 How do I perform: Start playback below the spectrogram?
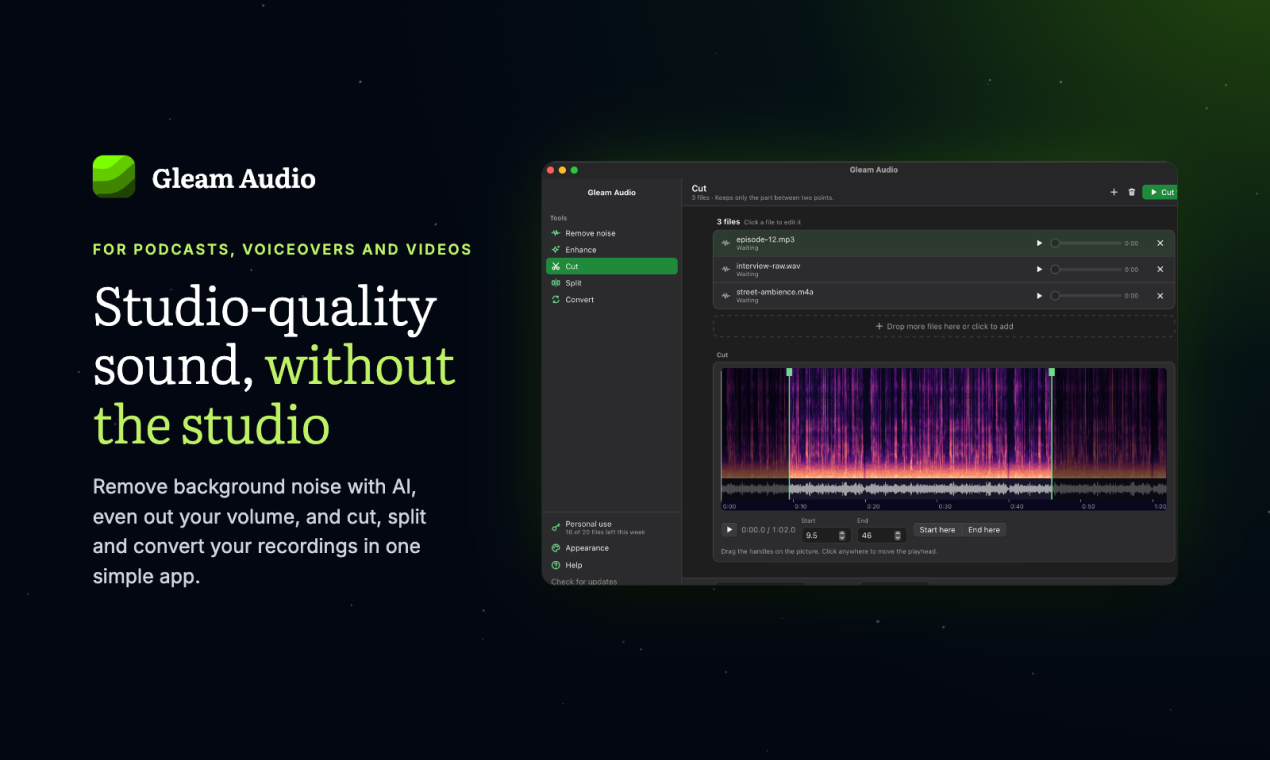(x=729, y=530)
